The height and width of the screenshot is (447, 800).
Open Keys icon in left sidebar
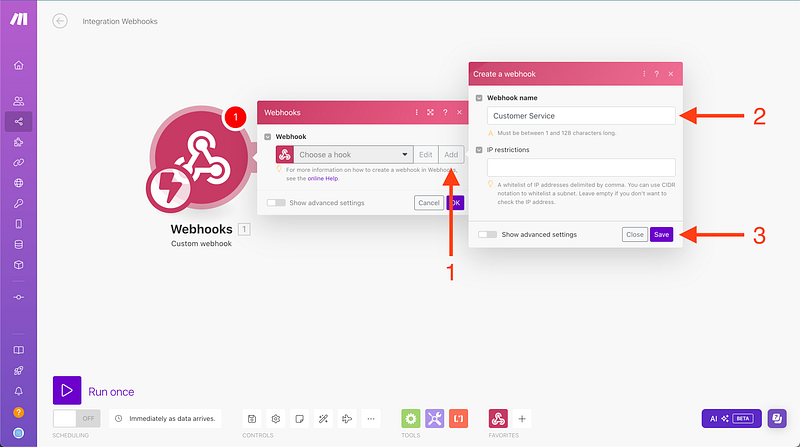(x=18, y=203)
